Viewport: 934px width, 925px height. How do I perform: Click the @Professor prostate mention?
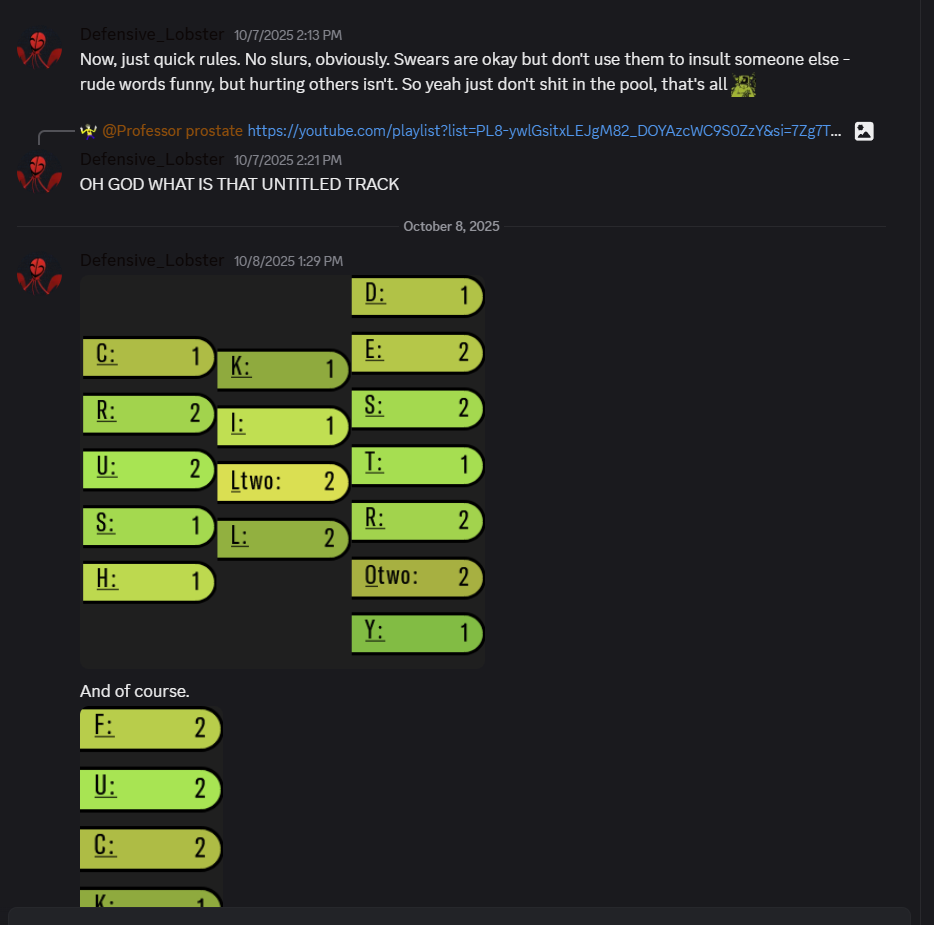[172, 131]
